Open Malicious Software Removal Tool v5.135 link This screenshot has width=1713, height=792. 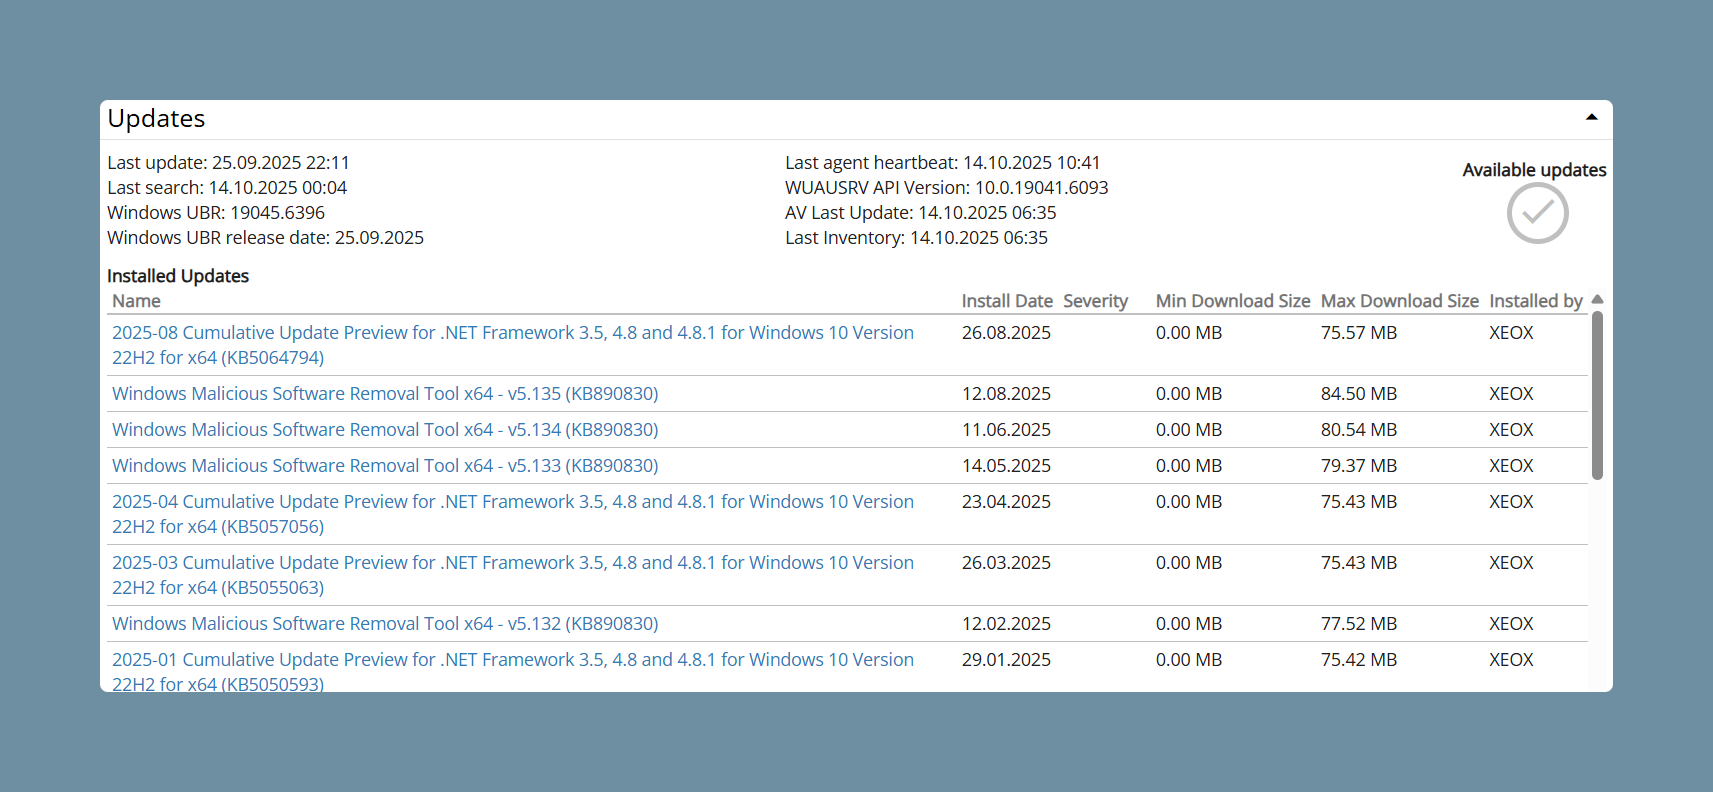point(385,394)
